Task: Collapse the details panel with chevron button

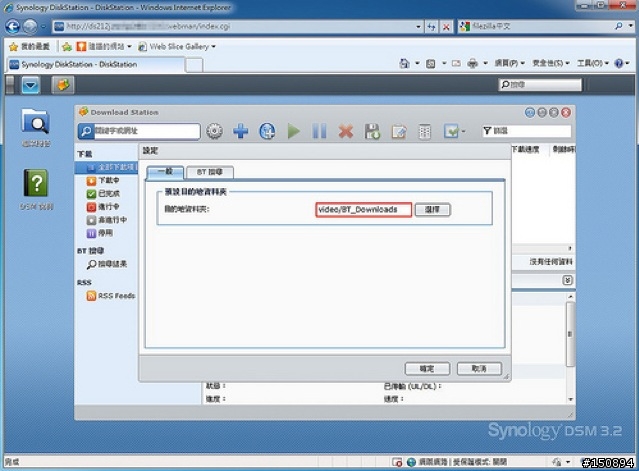Action: click(567, 280)
